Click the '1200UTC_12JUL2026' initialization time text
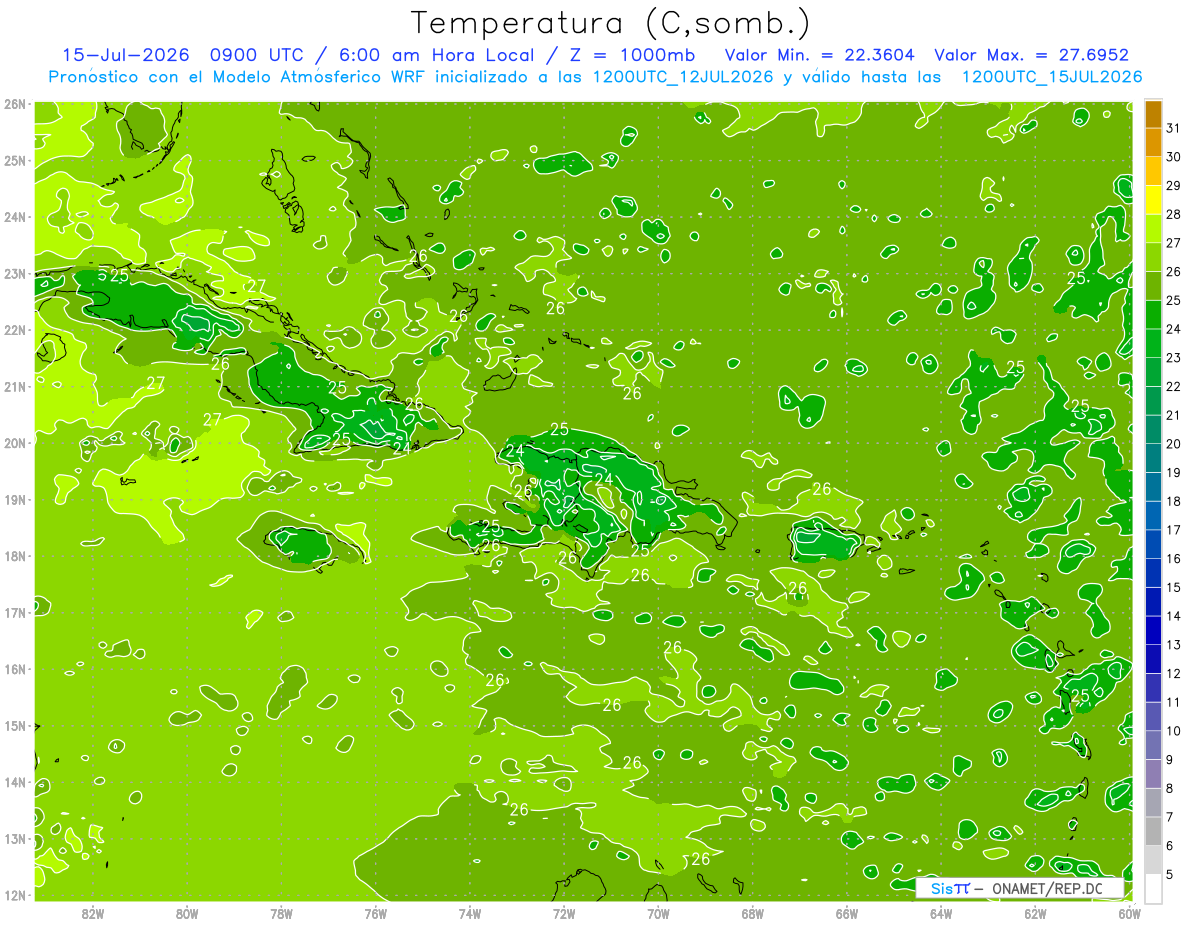 tap(683, 77)
